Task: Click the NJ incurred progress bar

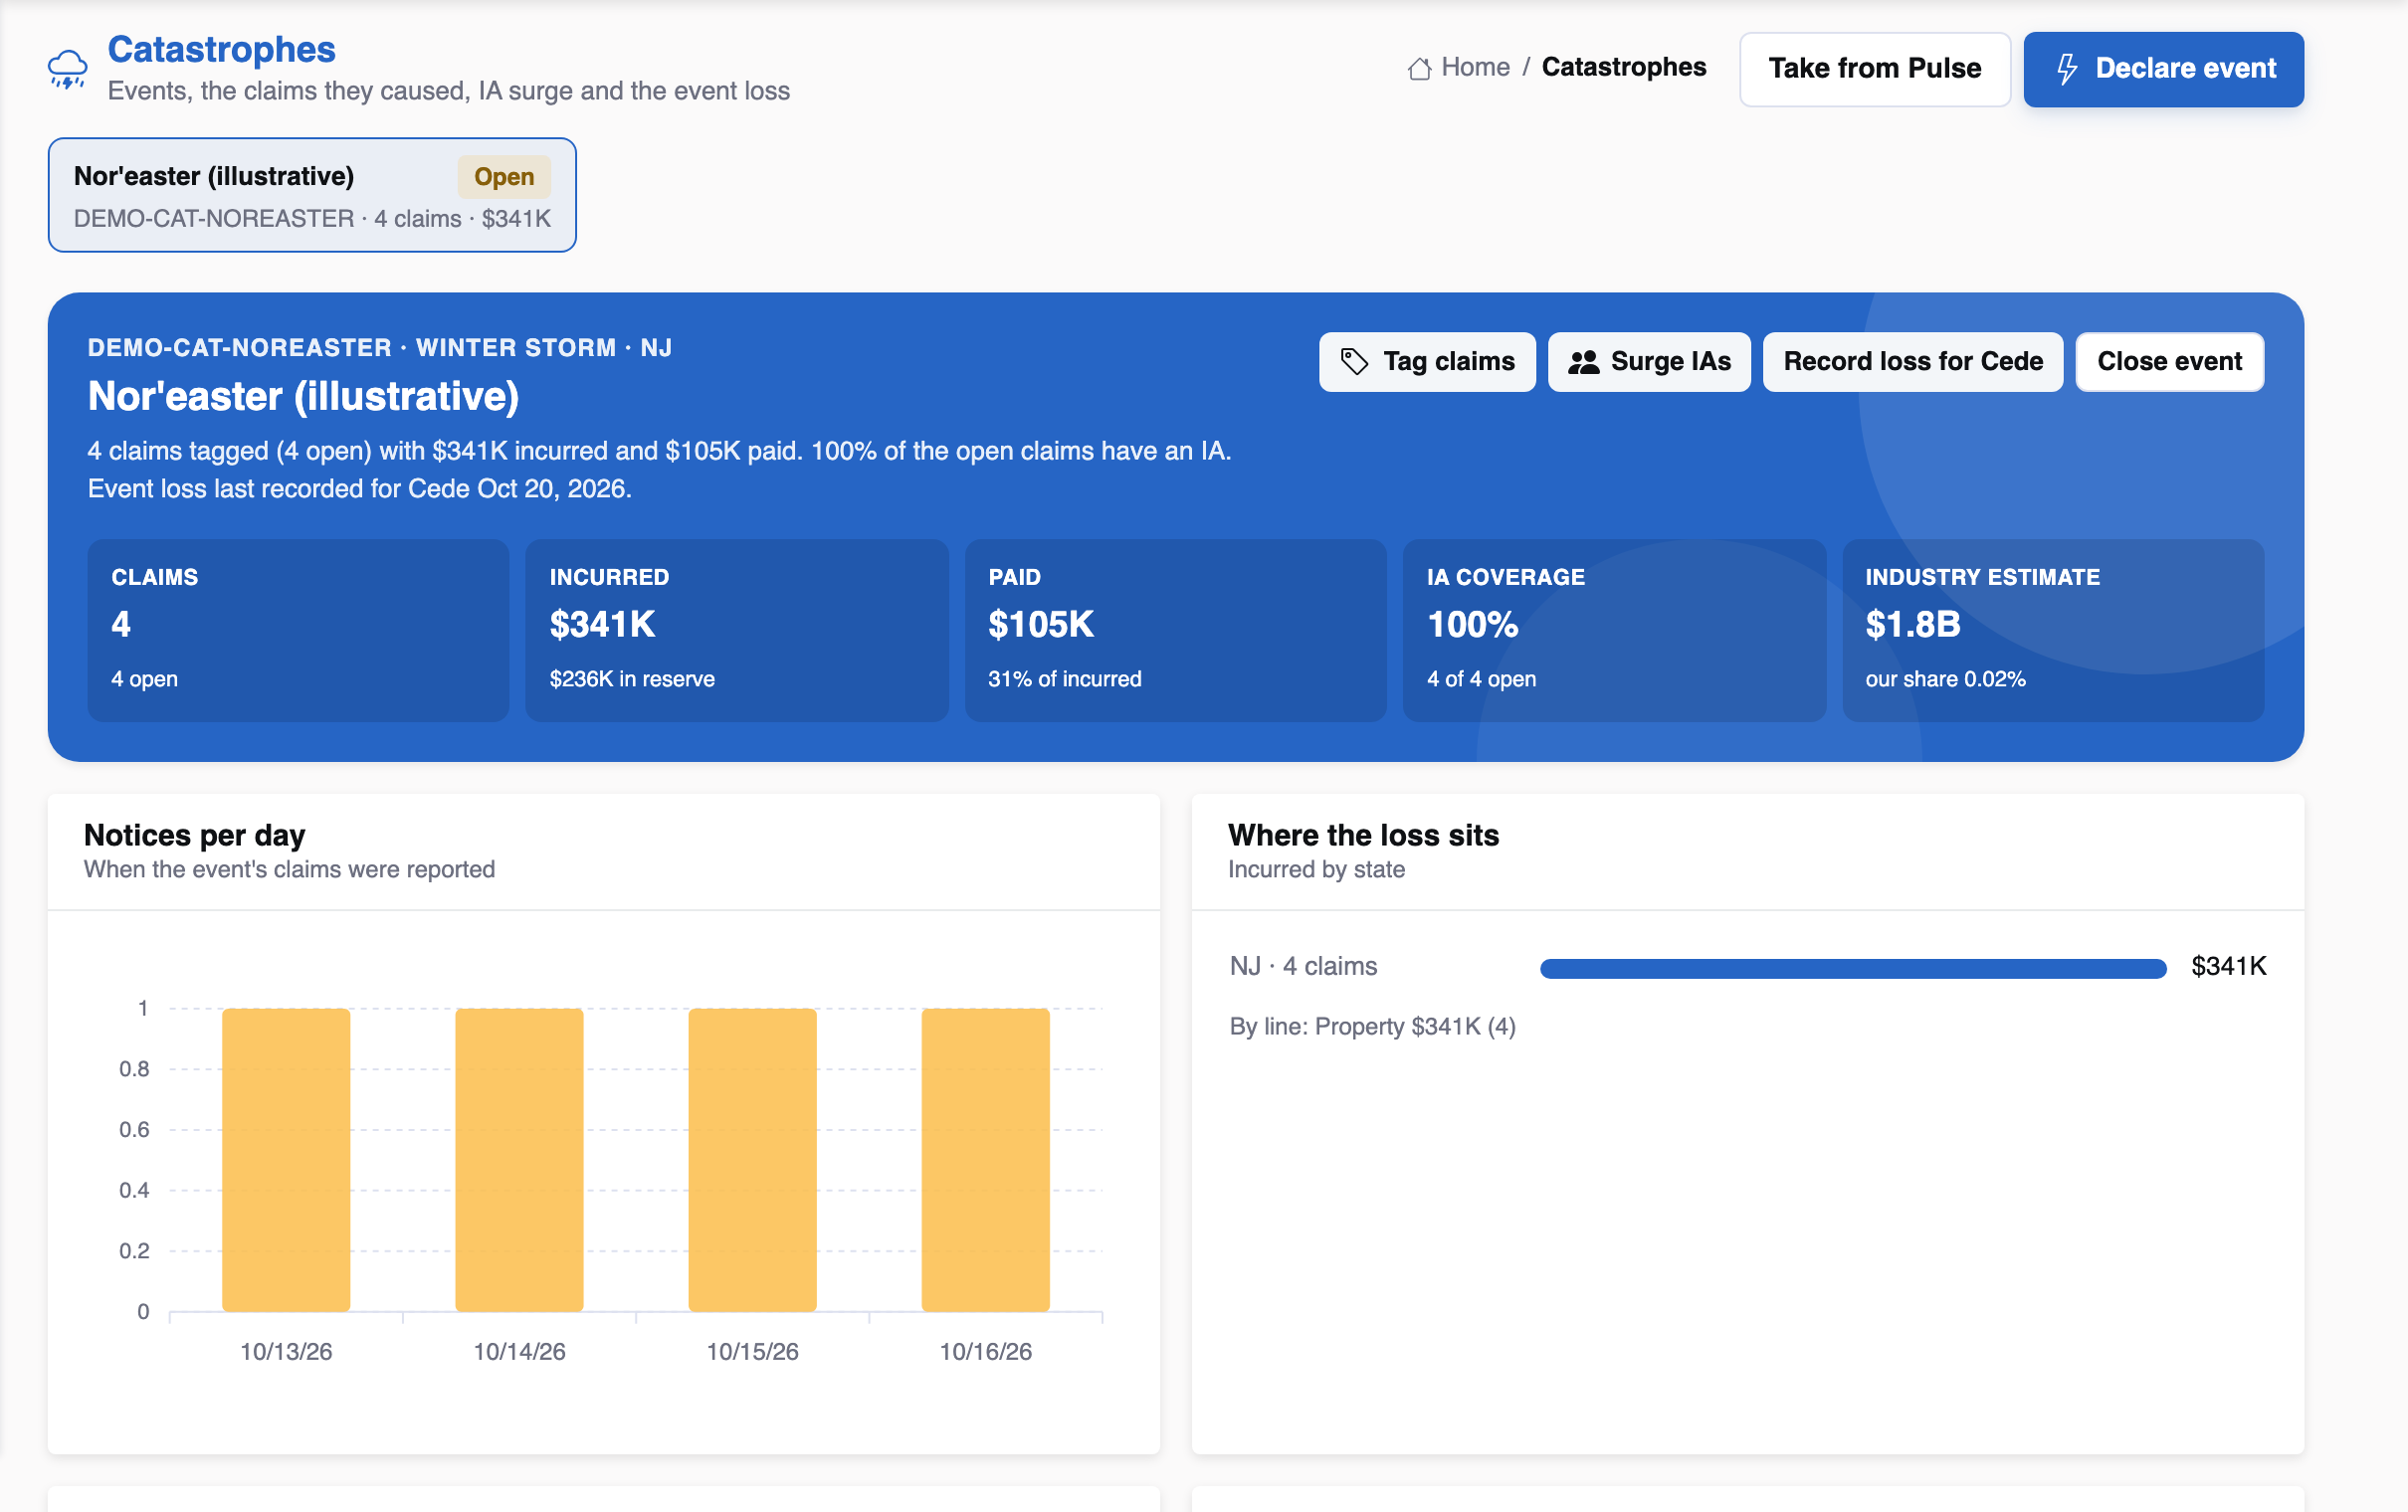Action: 1853,968
